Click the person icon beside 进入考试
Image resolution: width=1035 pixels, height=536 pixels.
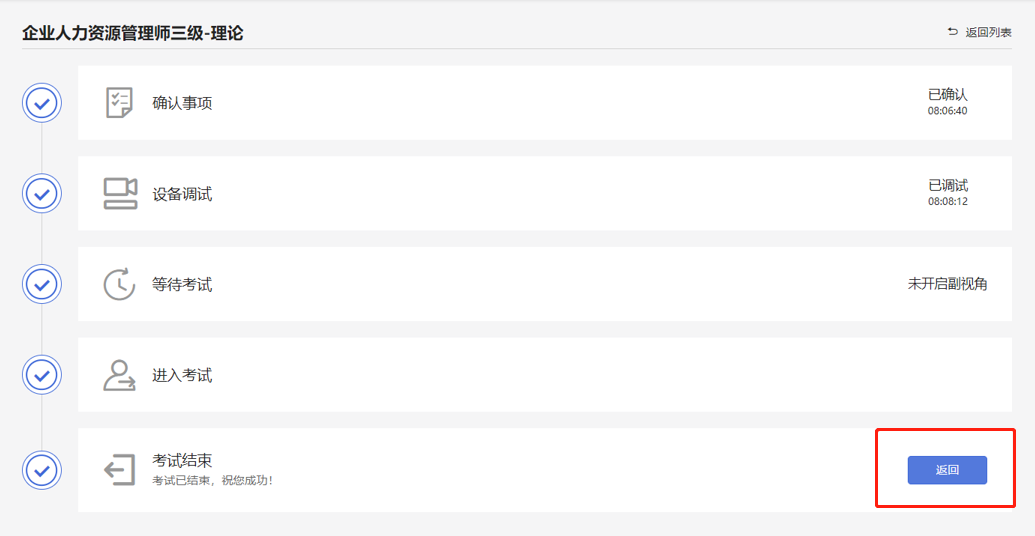(x=120, y=375)
